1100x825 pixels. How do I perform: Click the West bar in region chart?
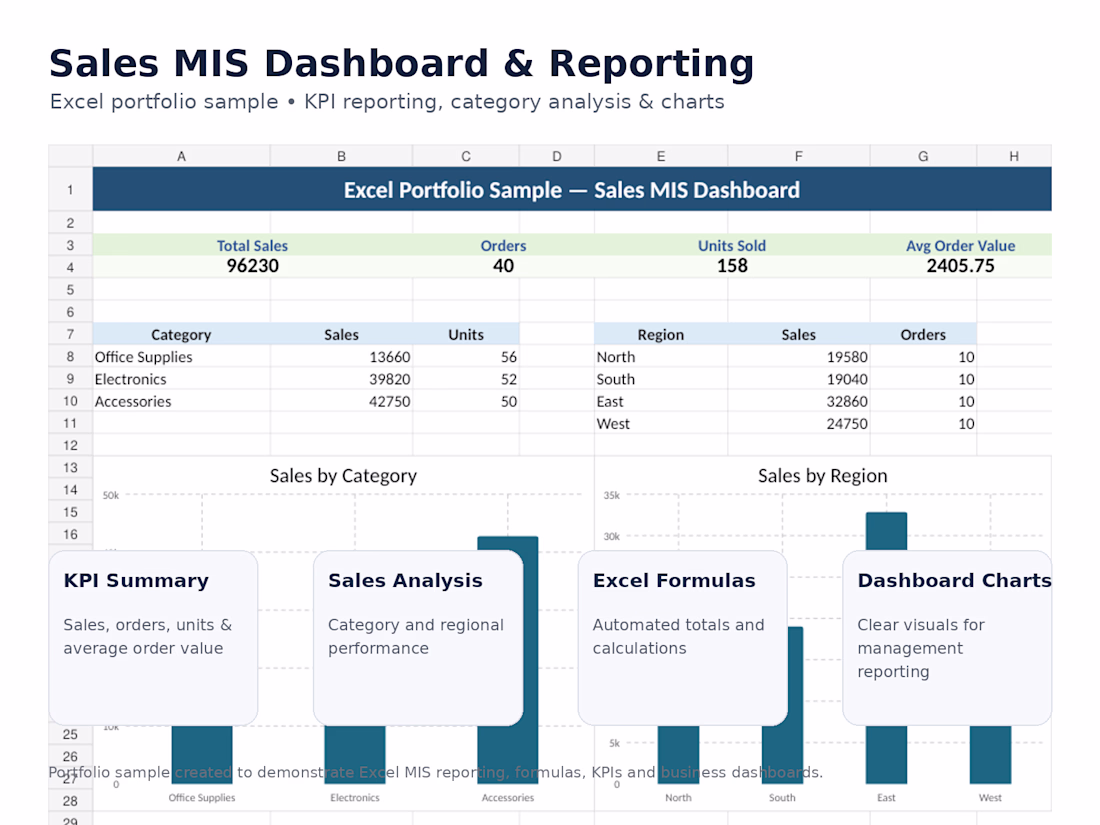(x=991, y=755)
